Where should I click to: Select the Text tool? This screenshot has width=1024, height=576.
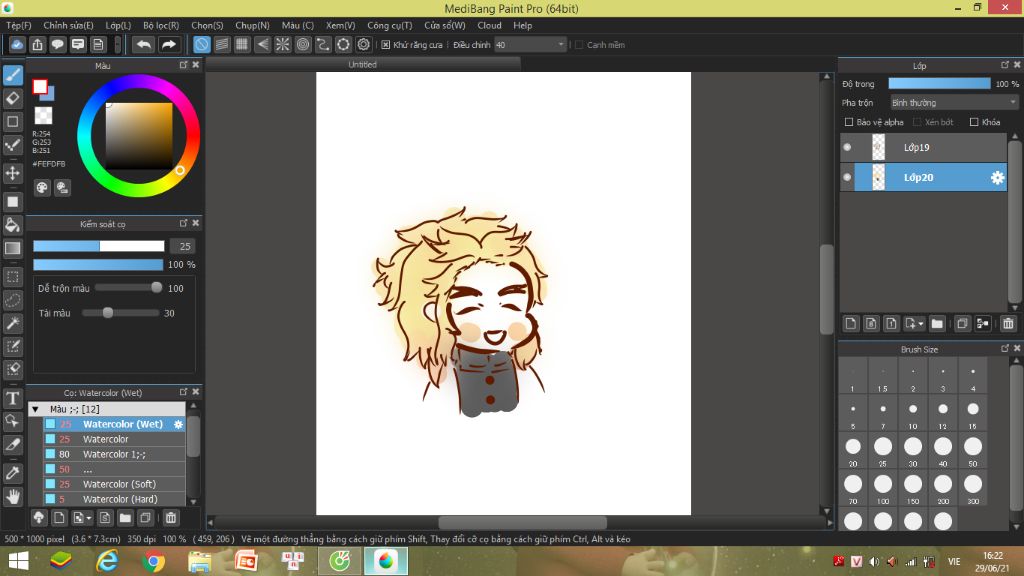click(12, 398)
